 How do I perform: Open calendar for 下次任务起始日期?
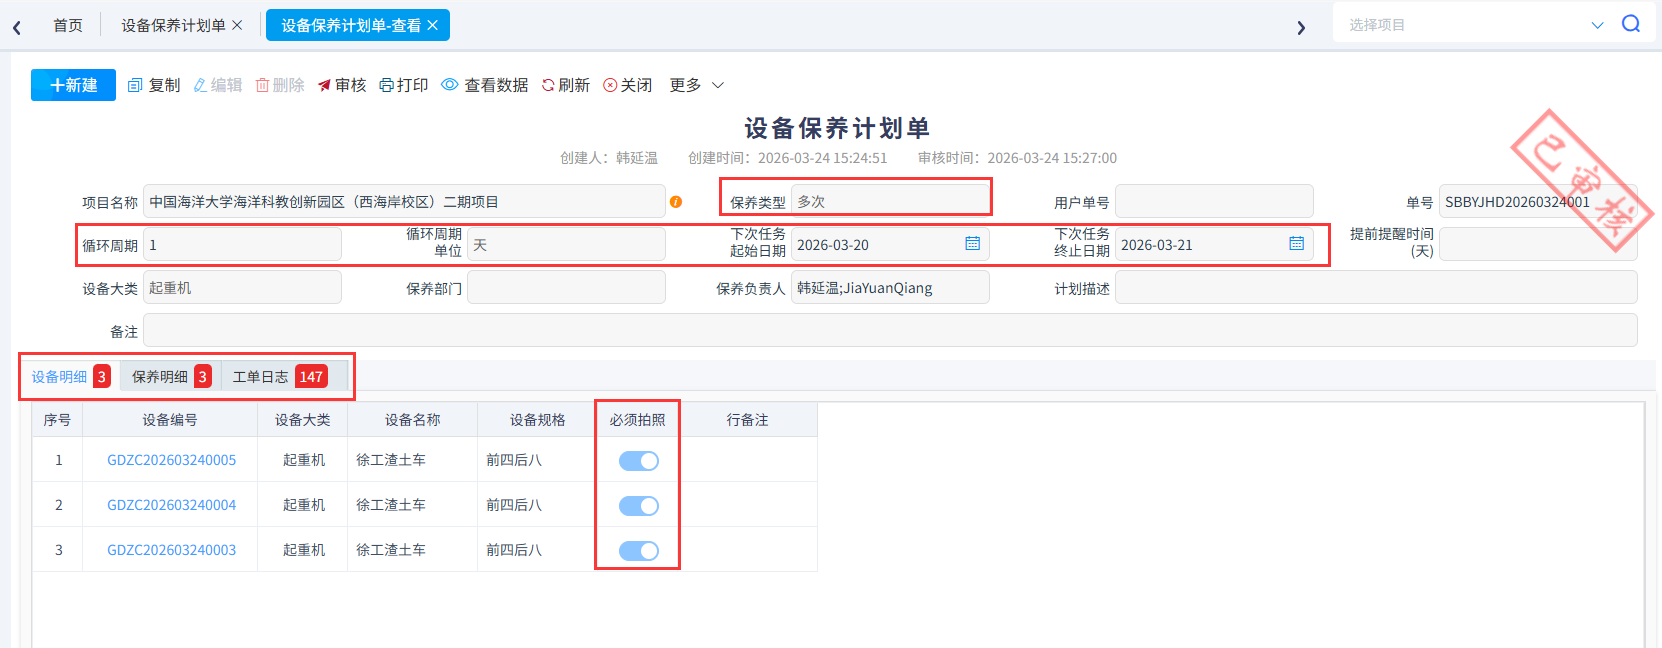[x=972, y=243]
